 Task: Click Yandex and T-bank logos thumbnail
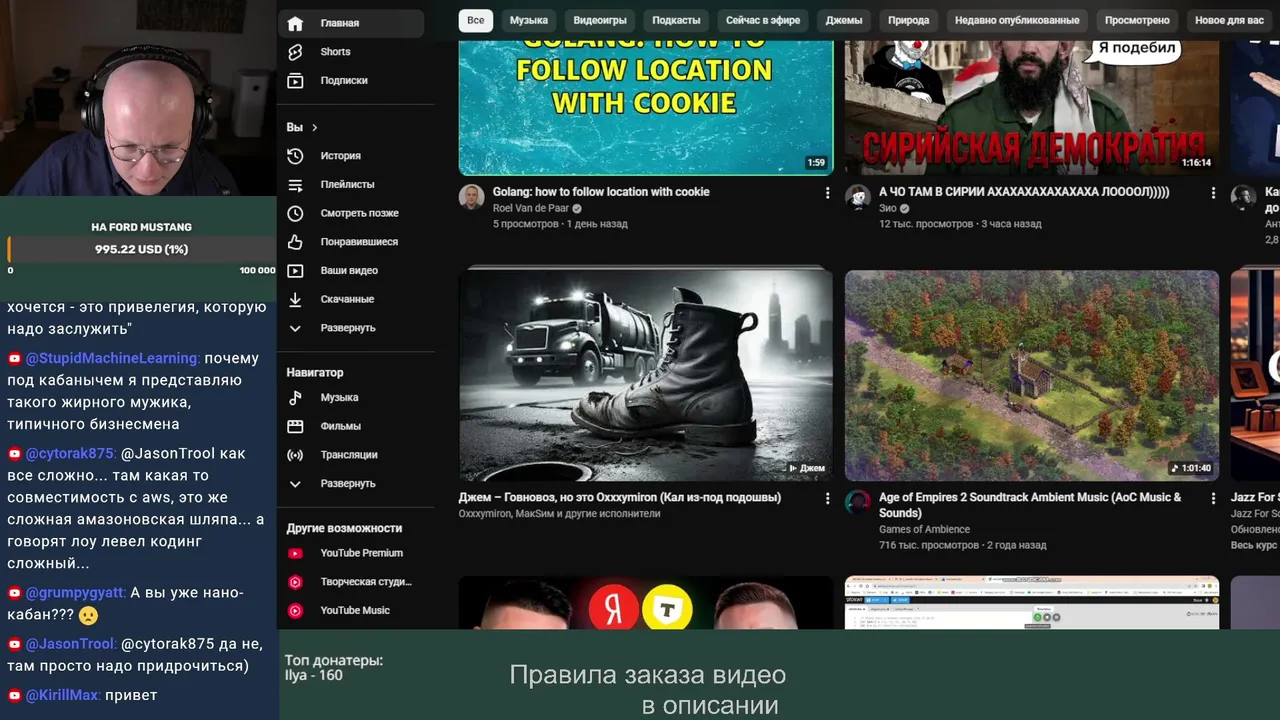(646, 602)
